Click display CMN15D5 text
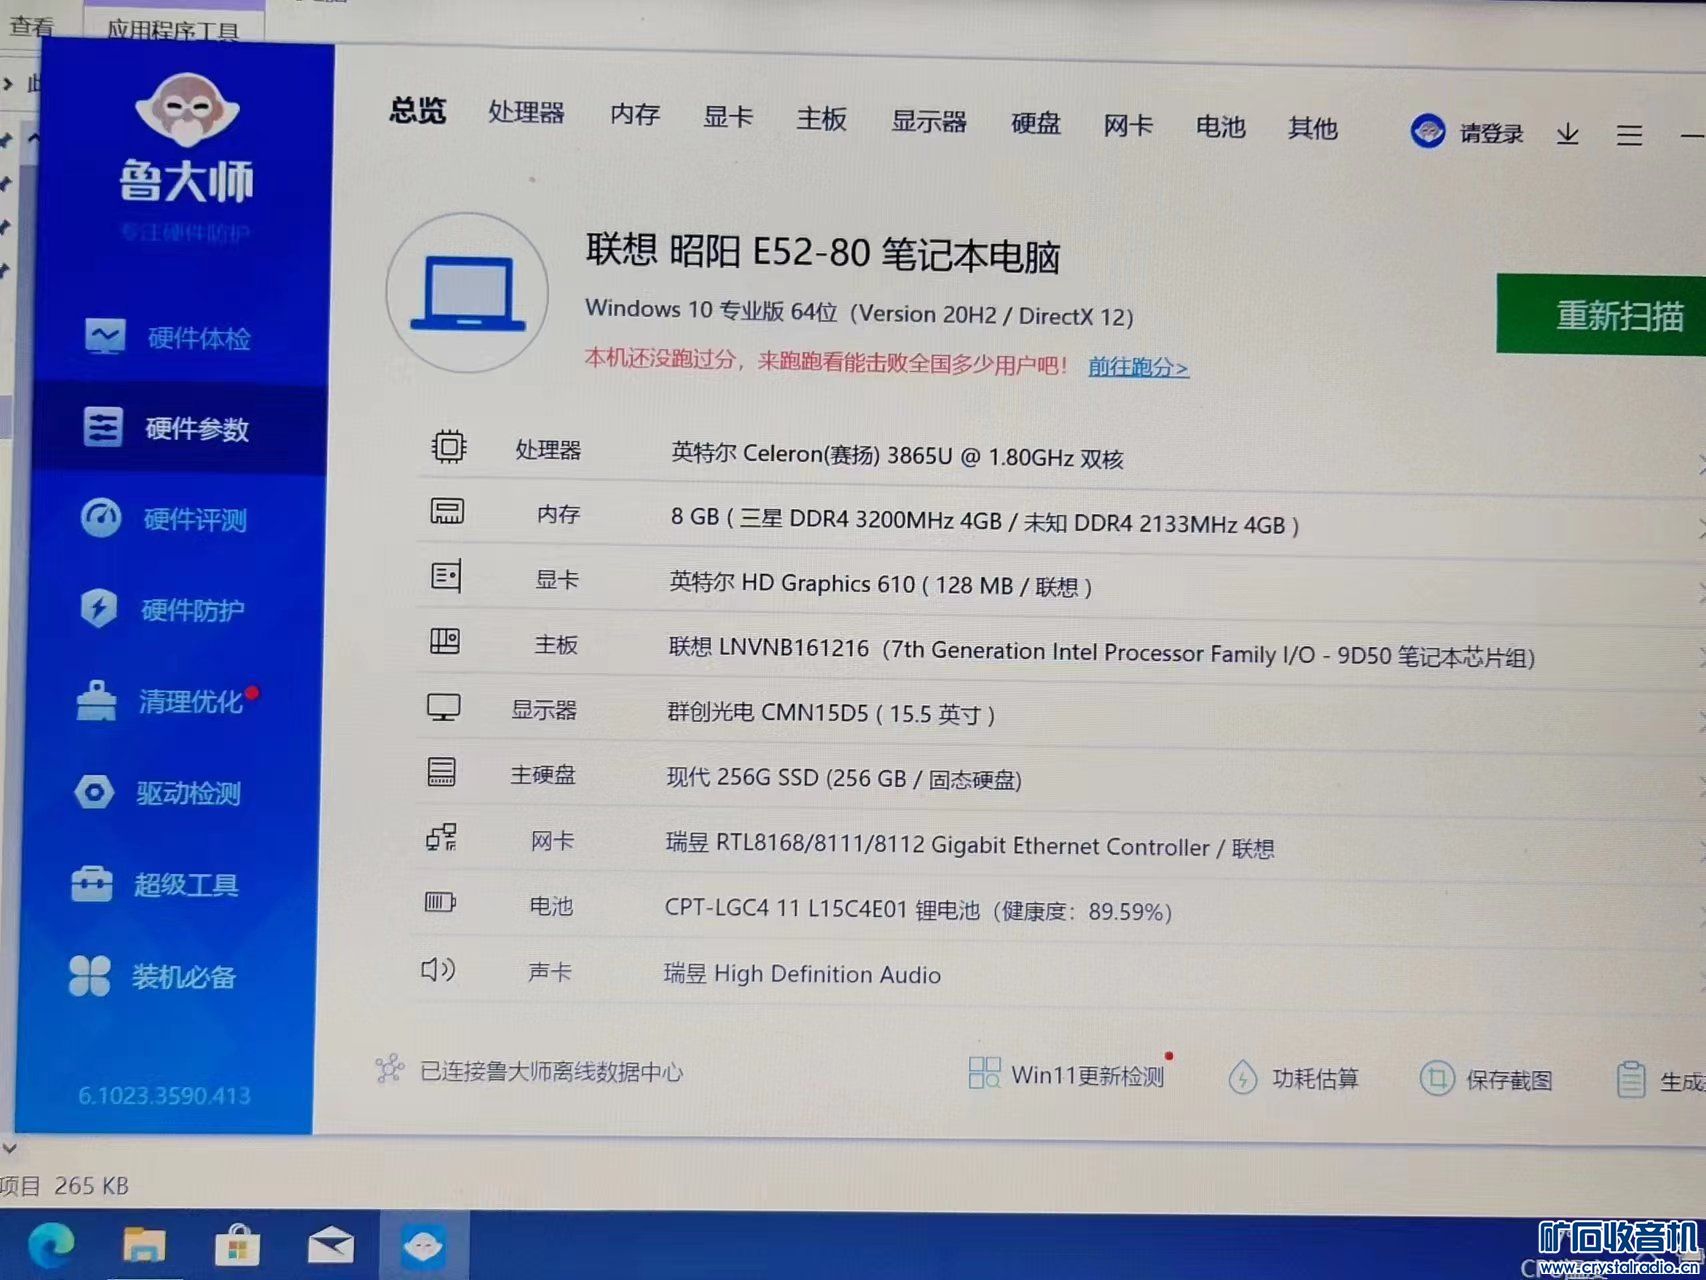 (x=831, y=713)
